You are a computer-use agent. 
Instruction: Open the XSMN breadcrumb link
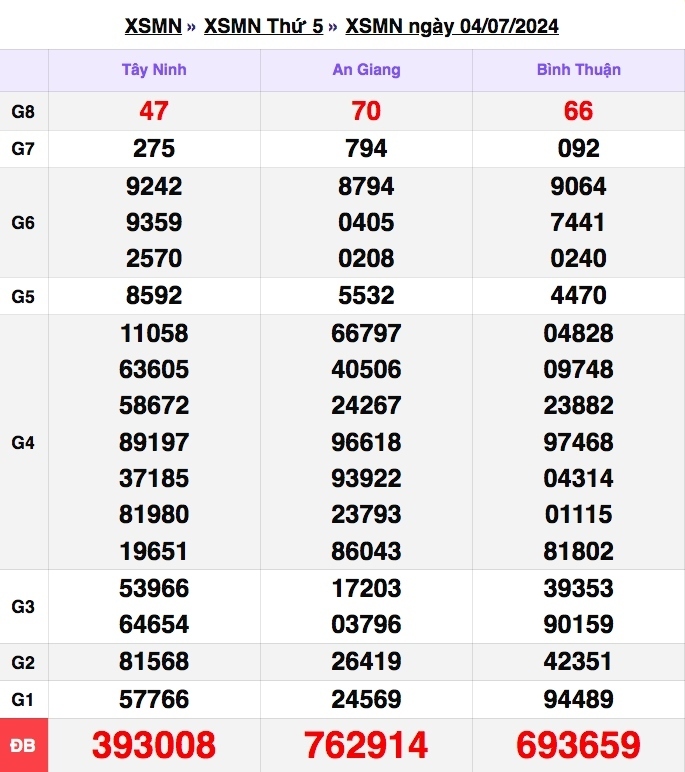pos(153,26)
